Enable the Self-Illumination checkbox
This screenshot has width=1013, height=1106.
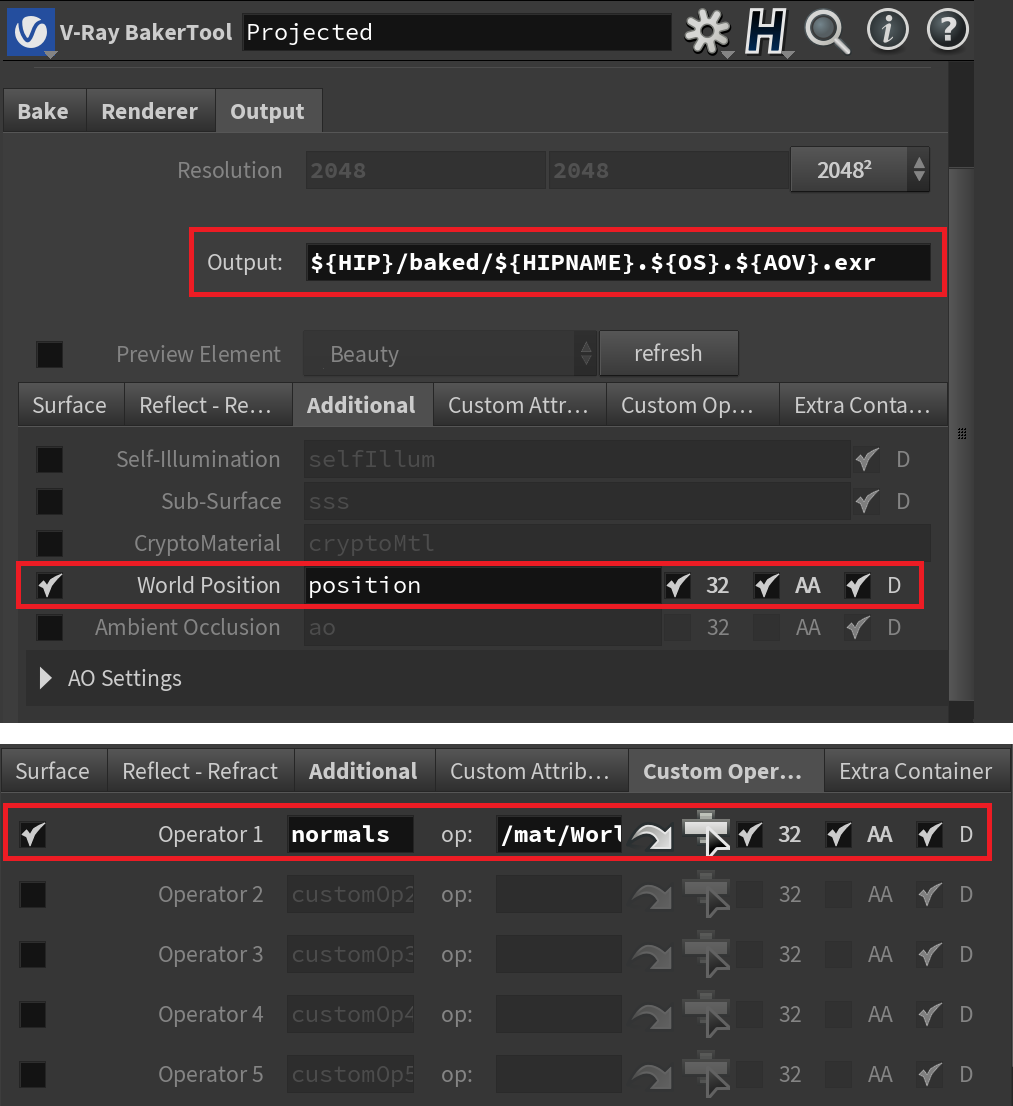(x=49, y=460)
